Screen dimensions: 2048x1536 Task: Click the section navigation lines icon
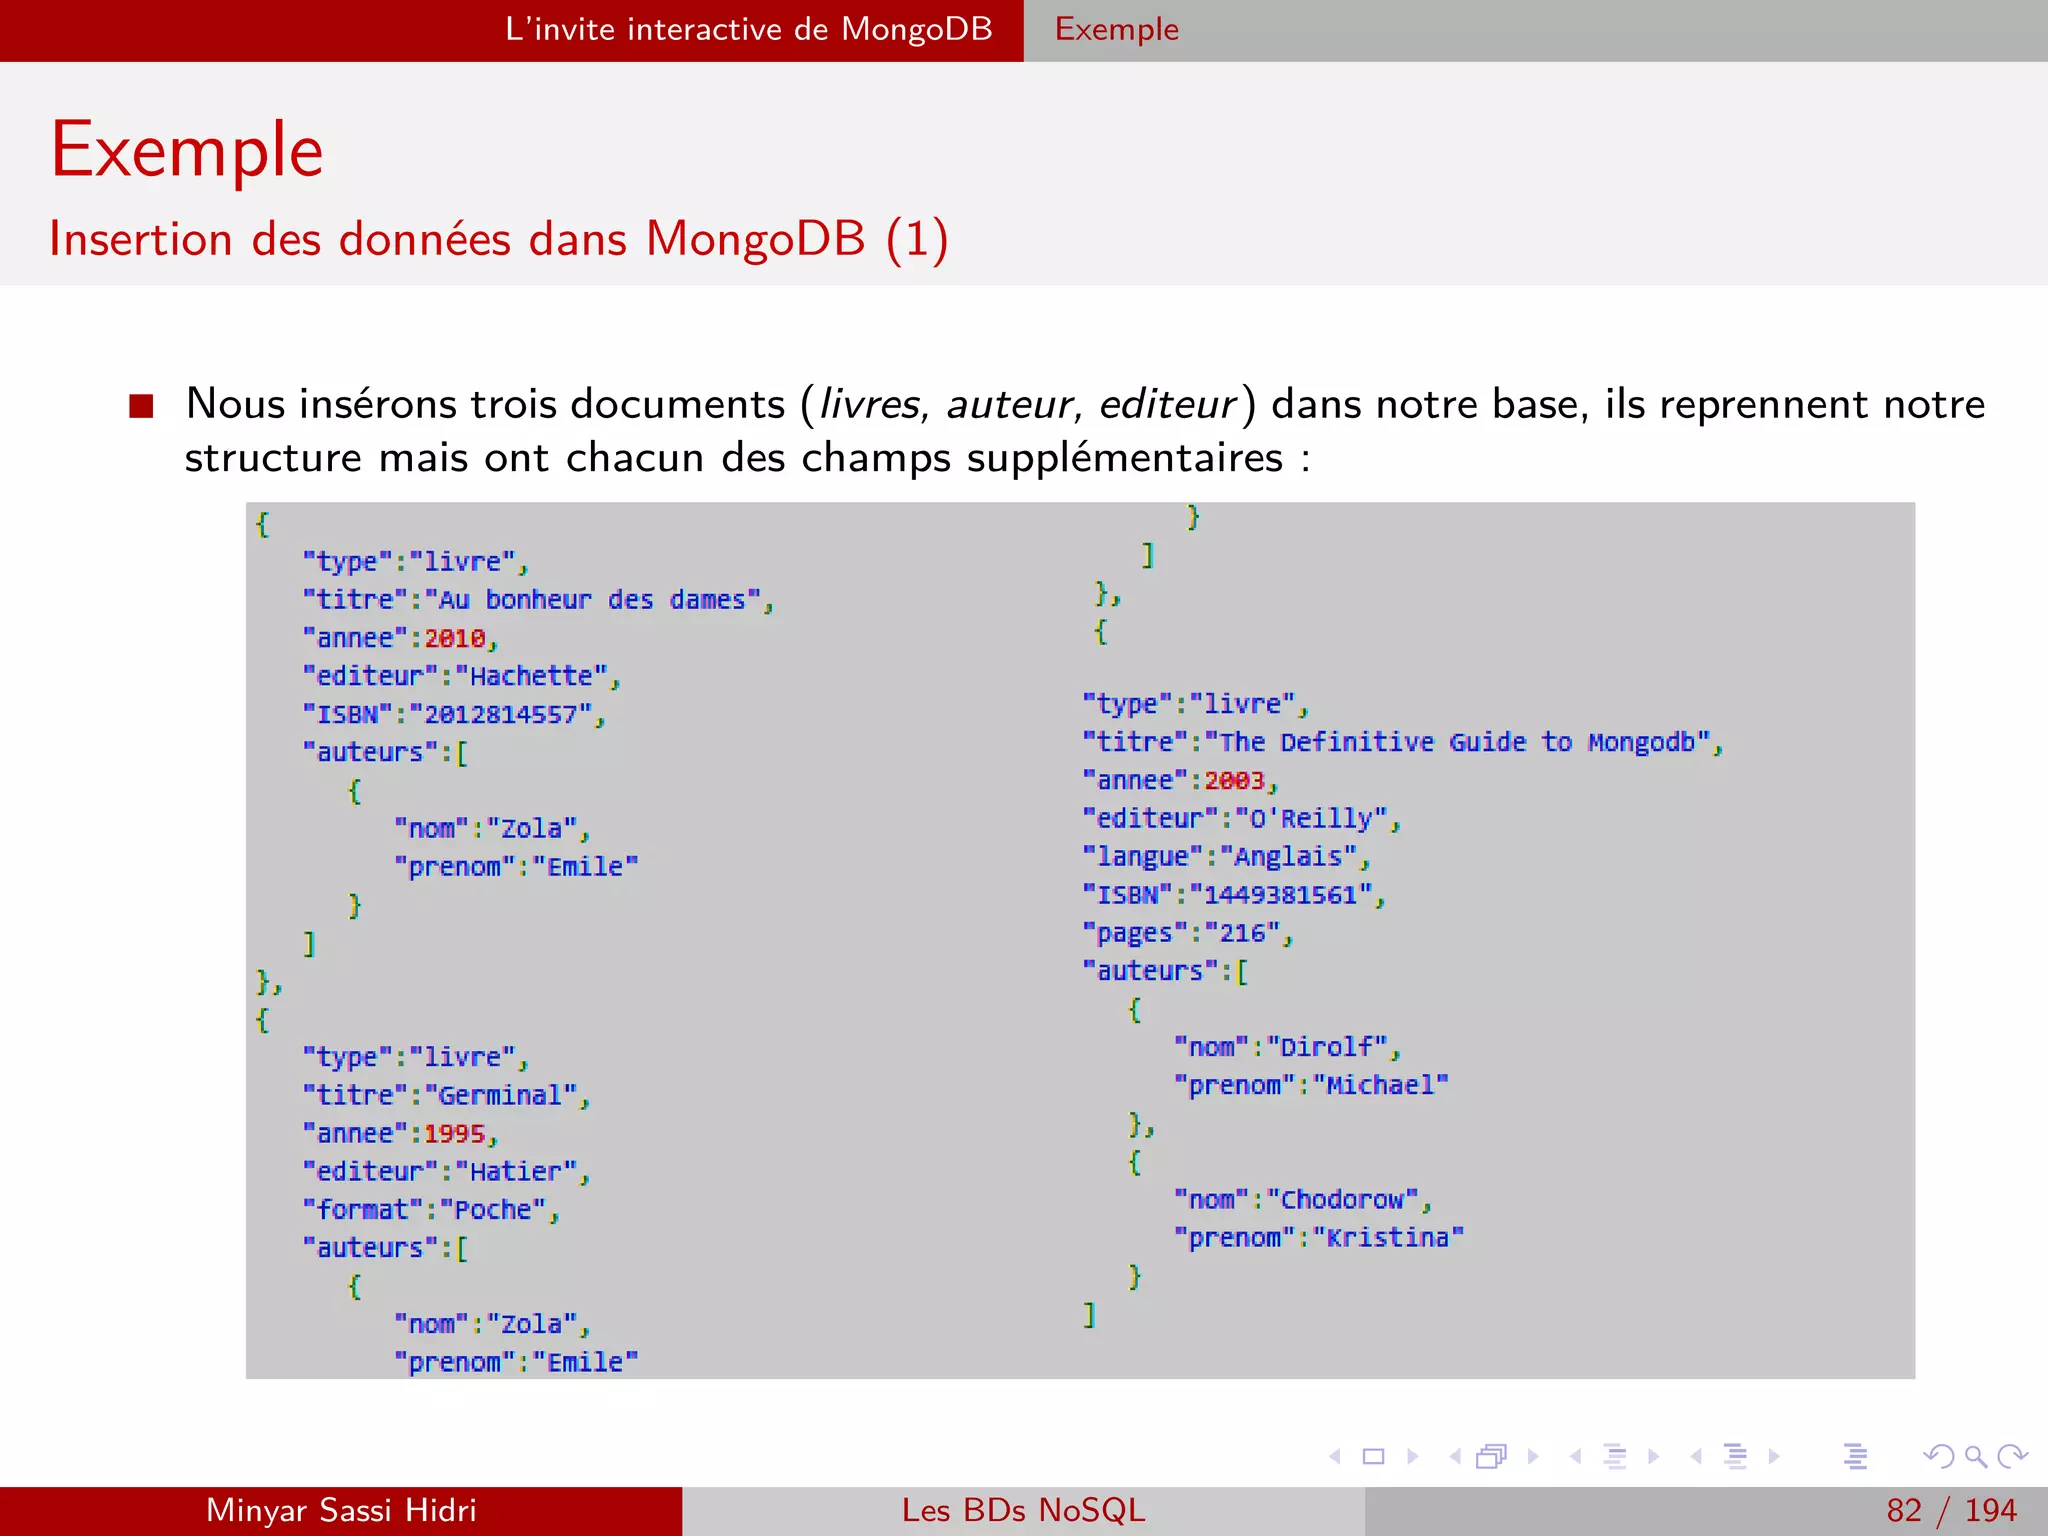point(1735,1456)
